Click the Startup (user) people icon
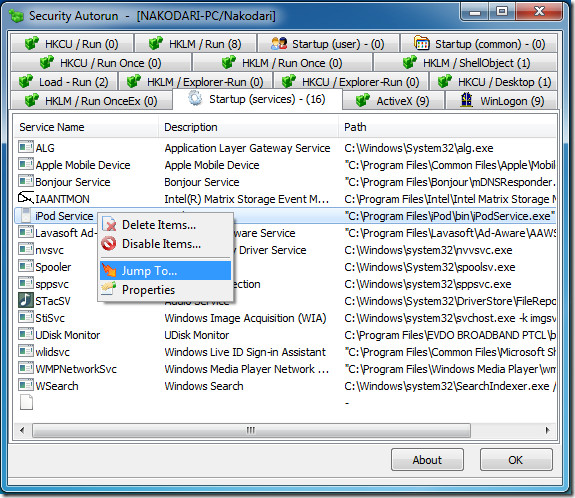The image size is (575, 498). (279, 44)
